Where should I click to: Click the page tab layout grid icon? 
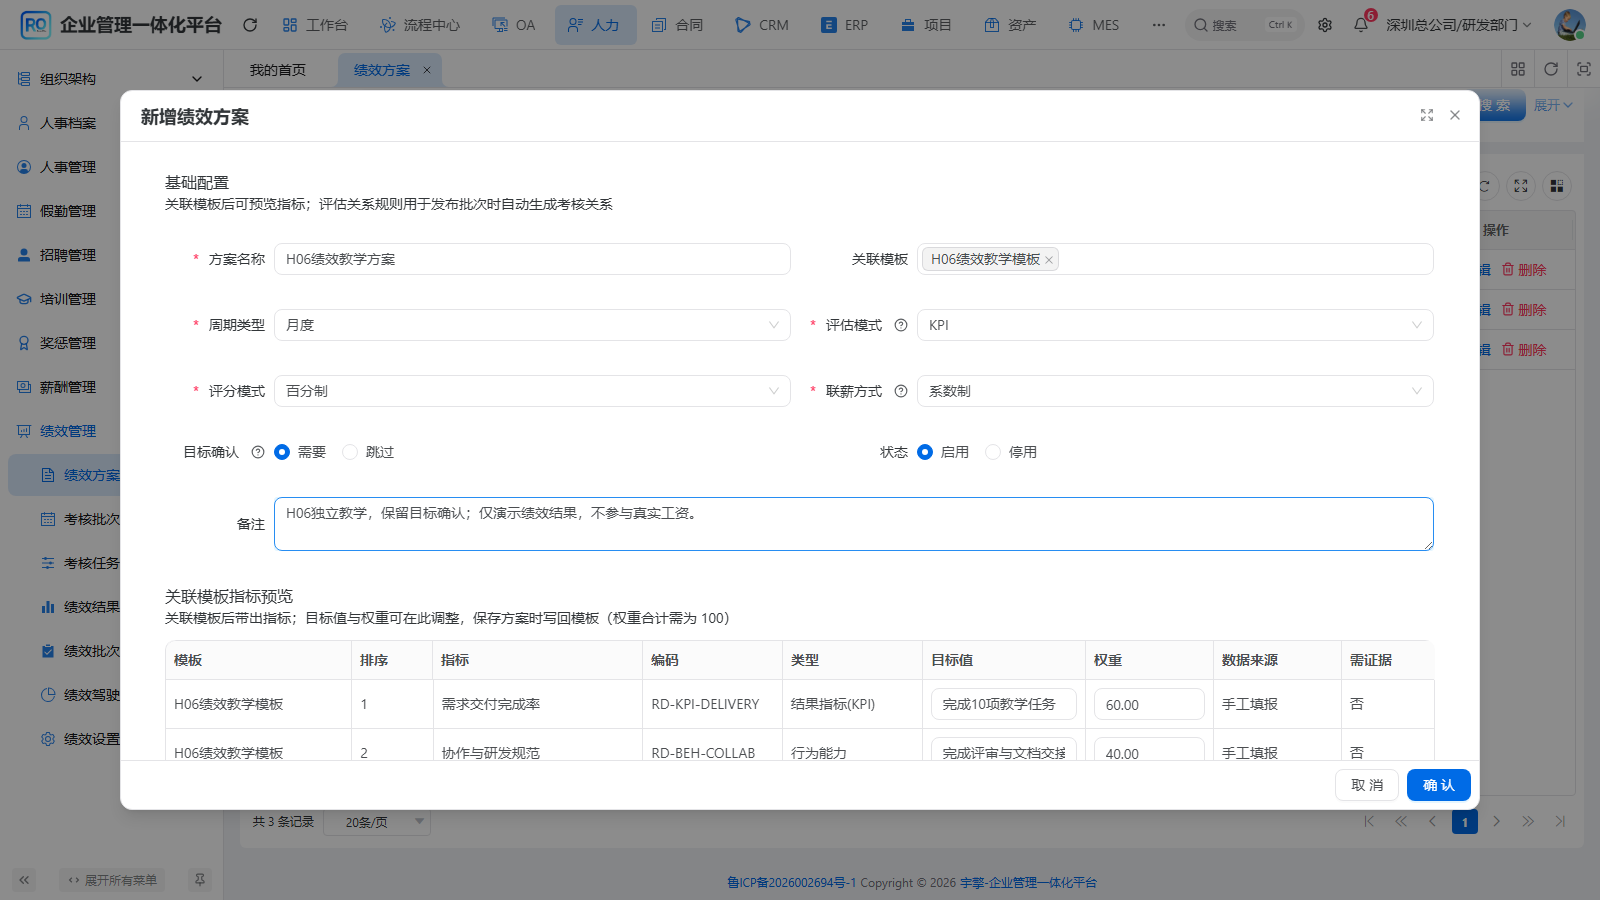(1518, 69)
